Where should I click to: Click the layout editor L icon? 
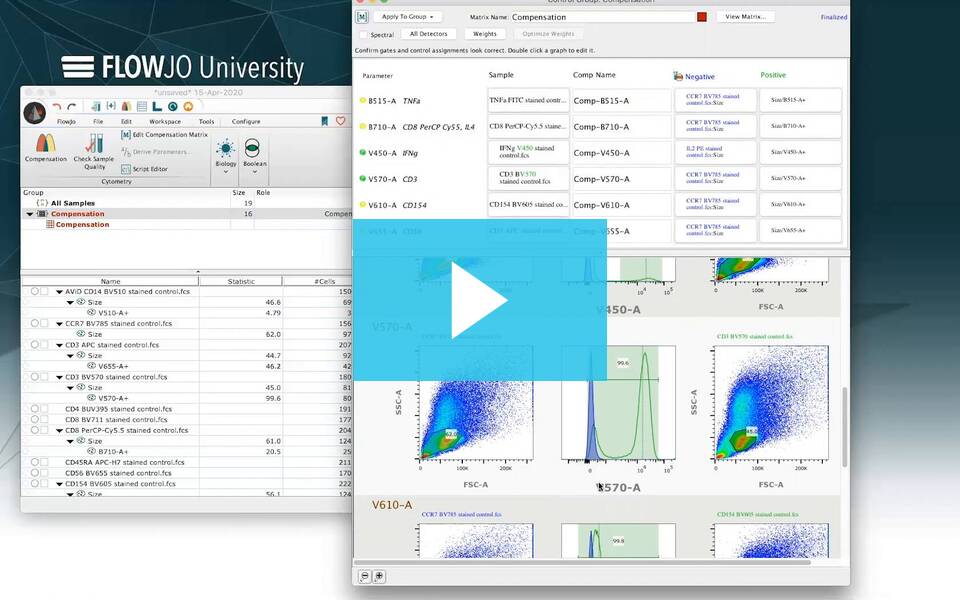(157, 107)
